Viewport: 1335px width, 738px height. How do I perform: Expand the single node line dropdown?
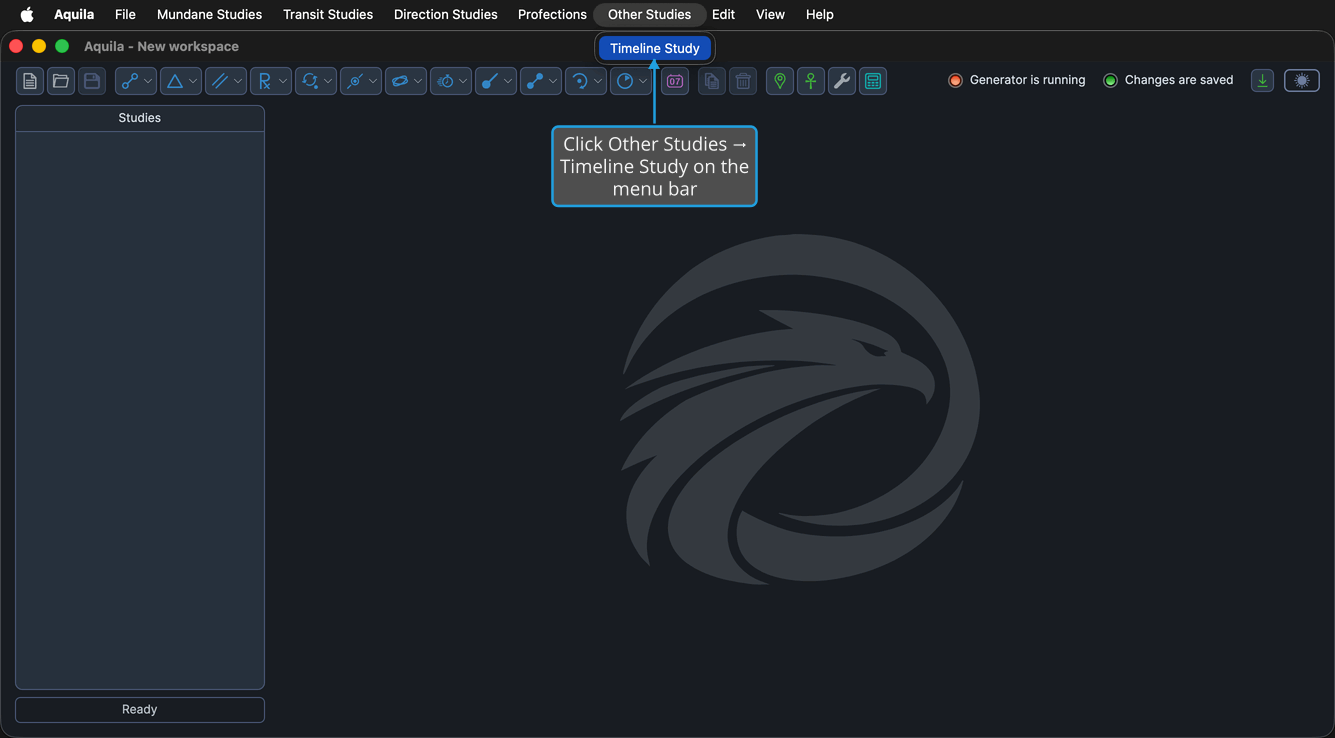[x=508, y=81]
